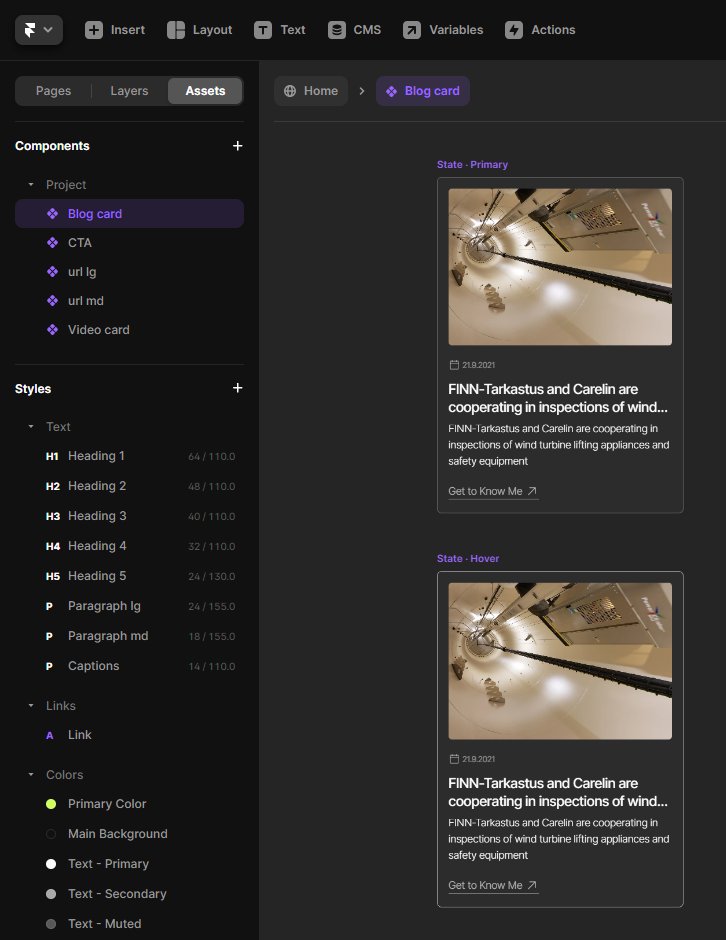Click the H5 style icon

(53, 577)
